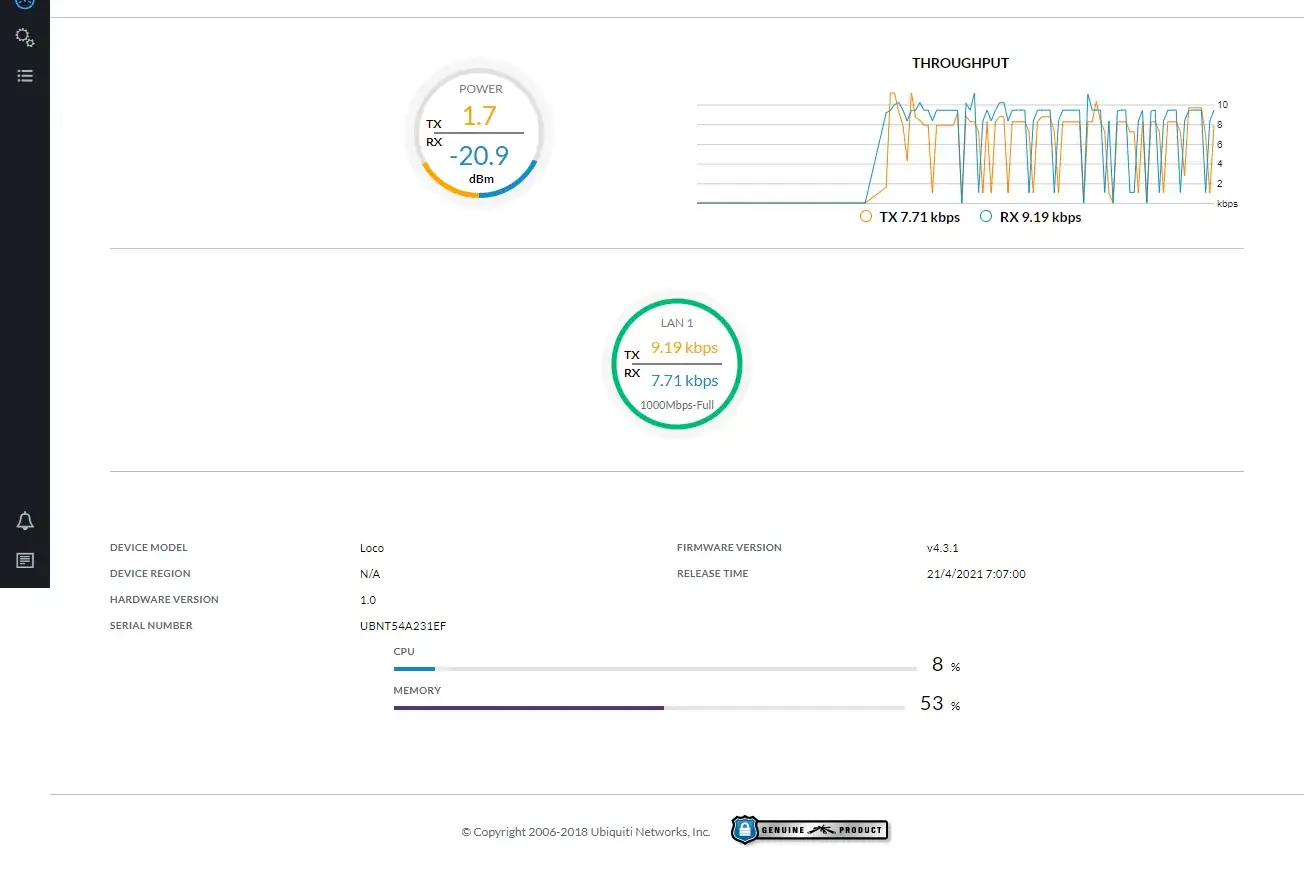The width and height of the screenshot is (1304, 869).
Task: Select the device region value N/A
Action: (370, 574)
